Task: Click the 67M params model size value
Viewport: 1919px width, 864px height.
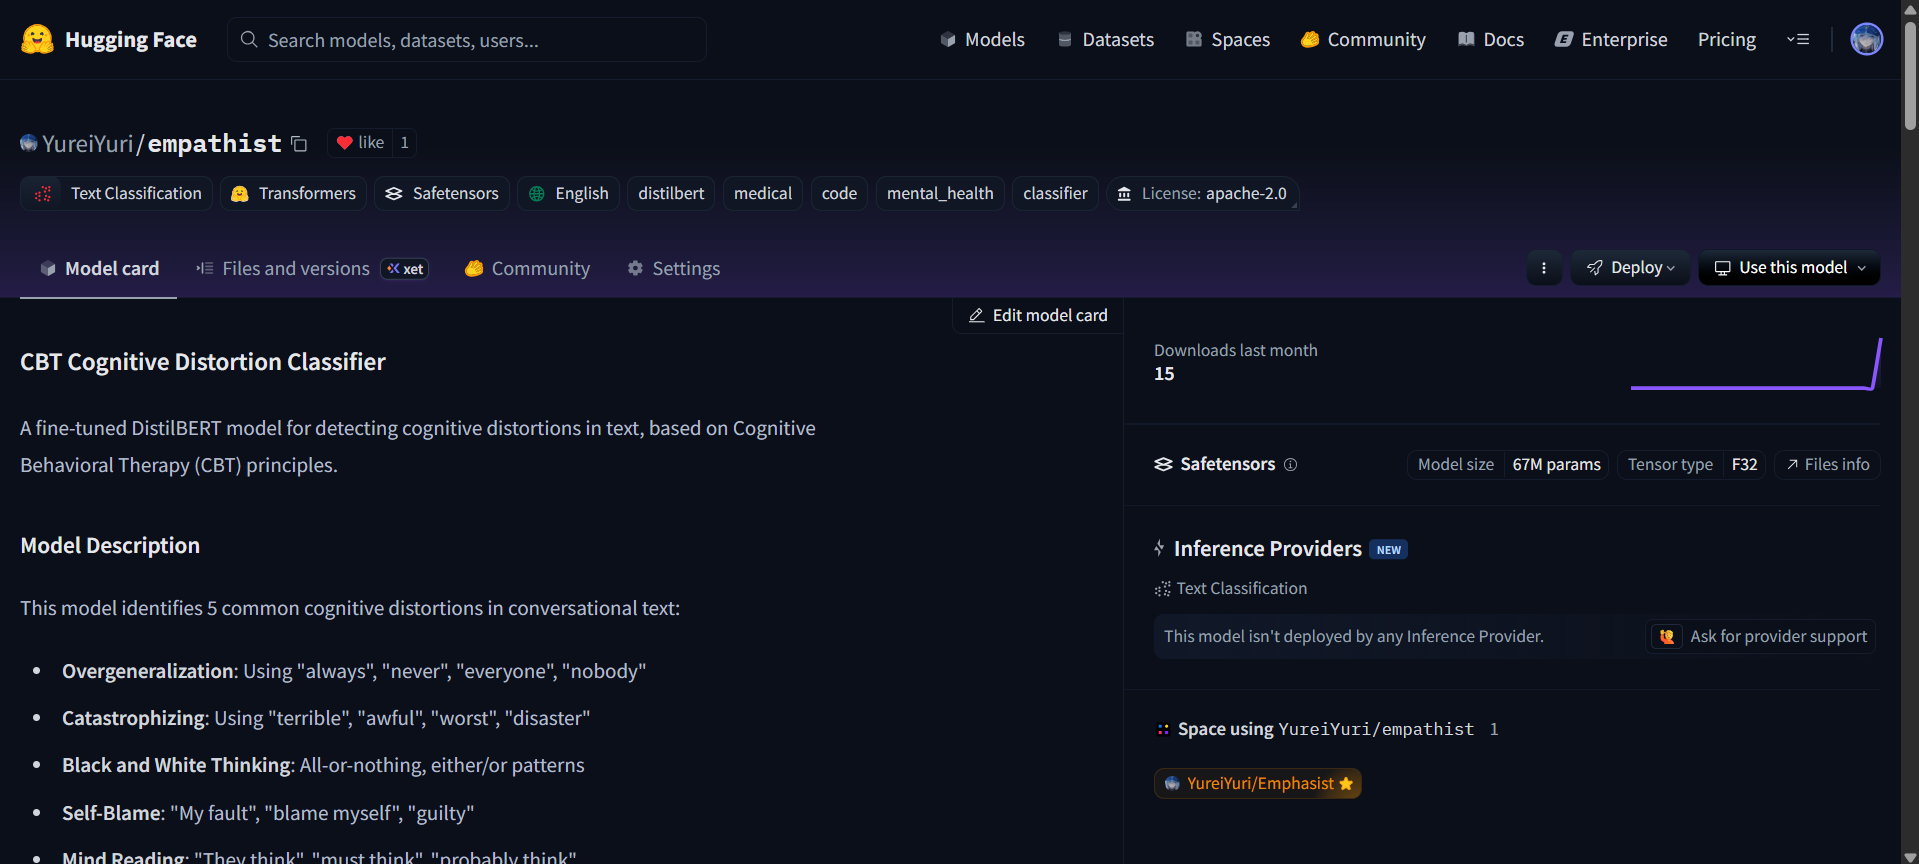Action: [x=1556, y=464]
